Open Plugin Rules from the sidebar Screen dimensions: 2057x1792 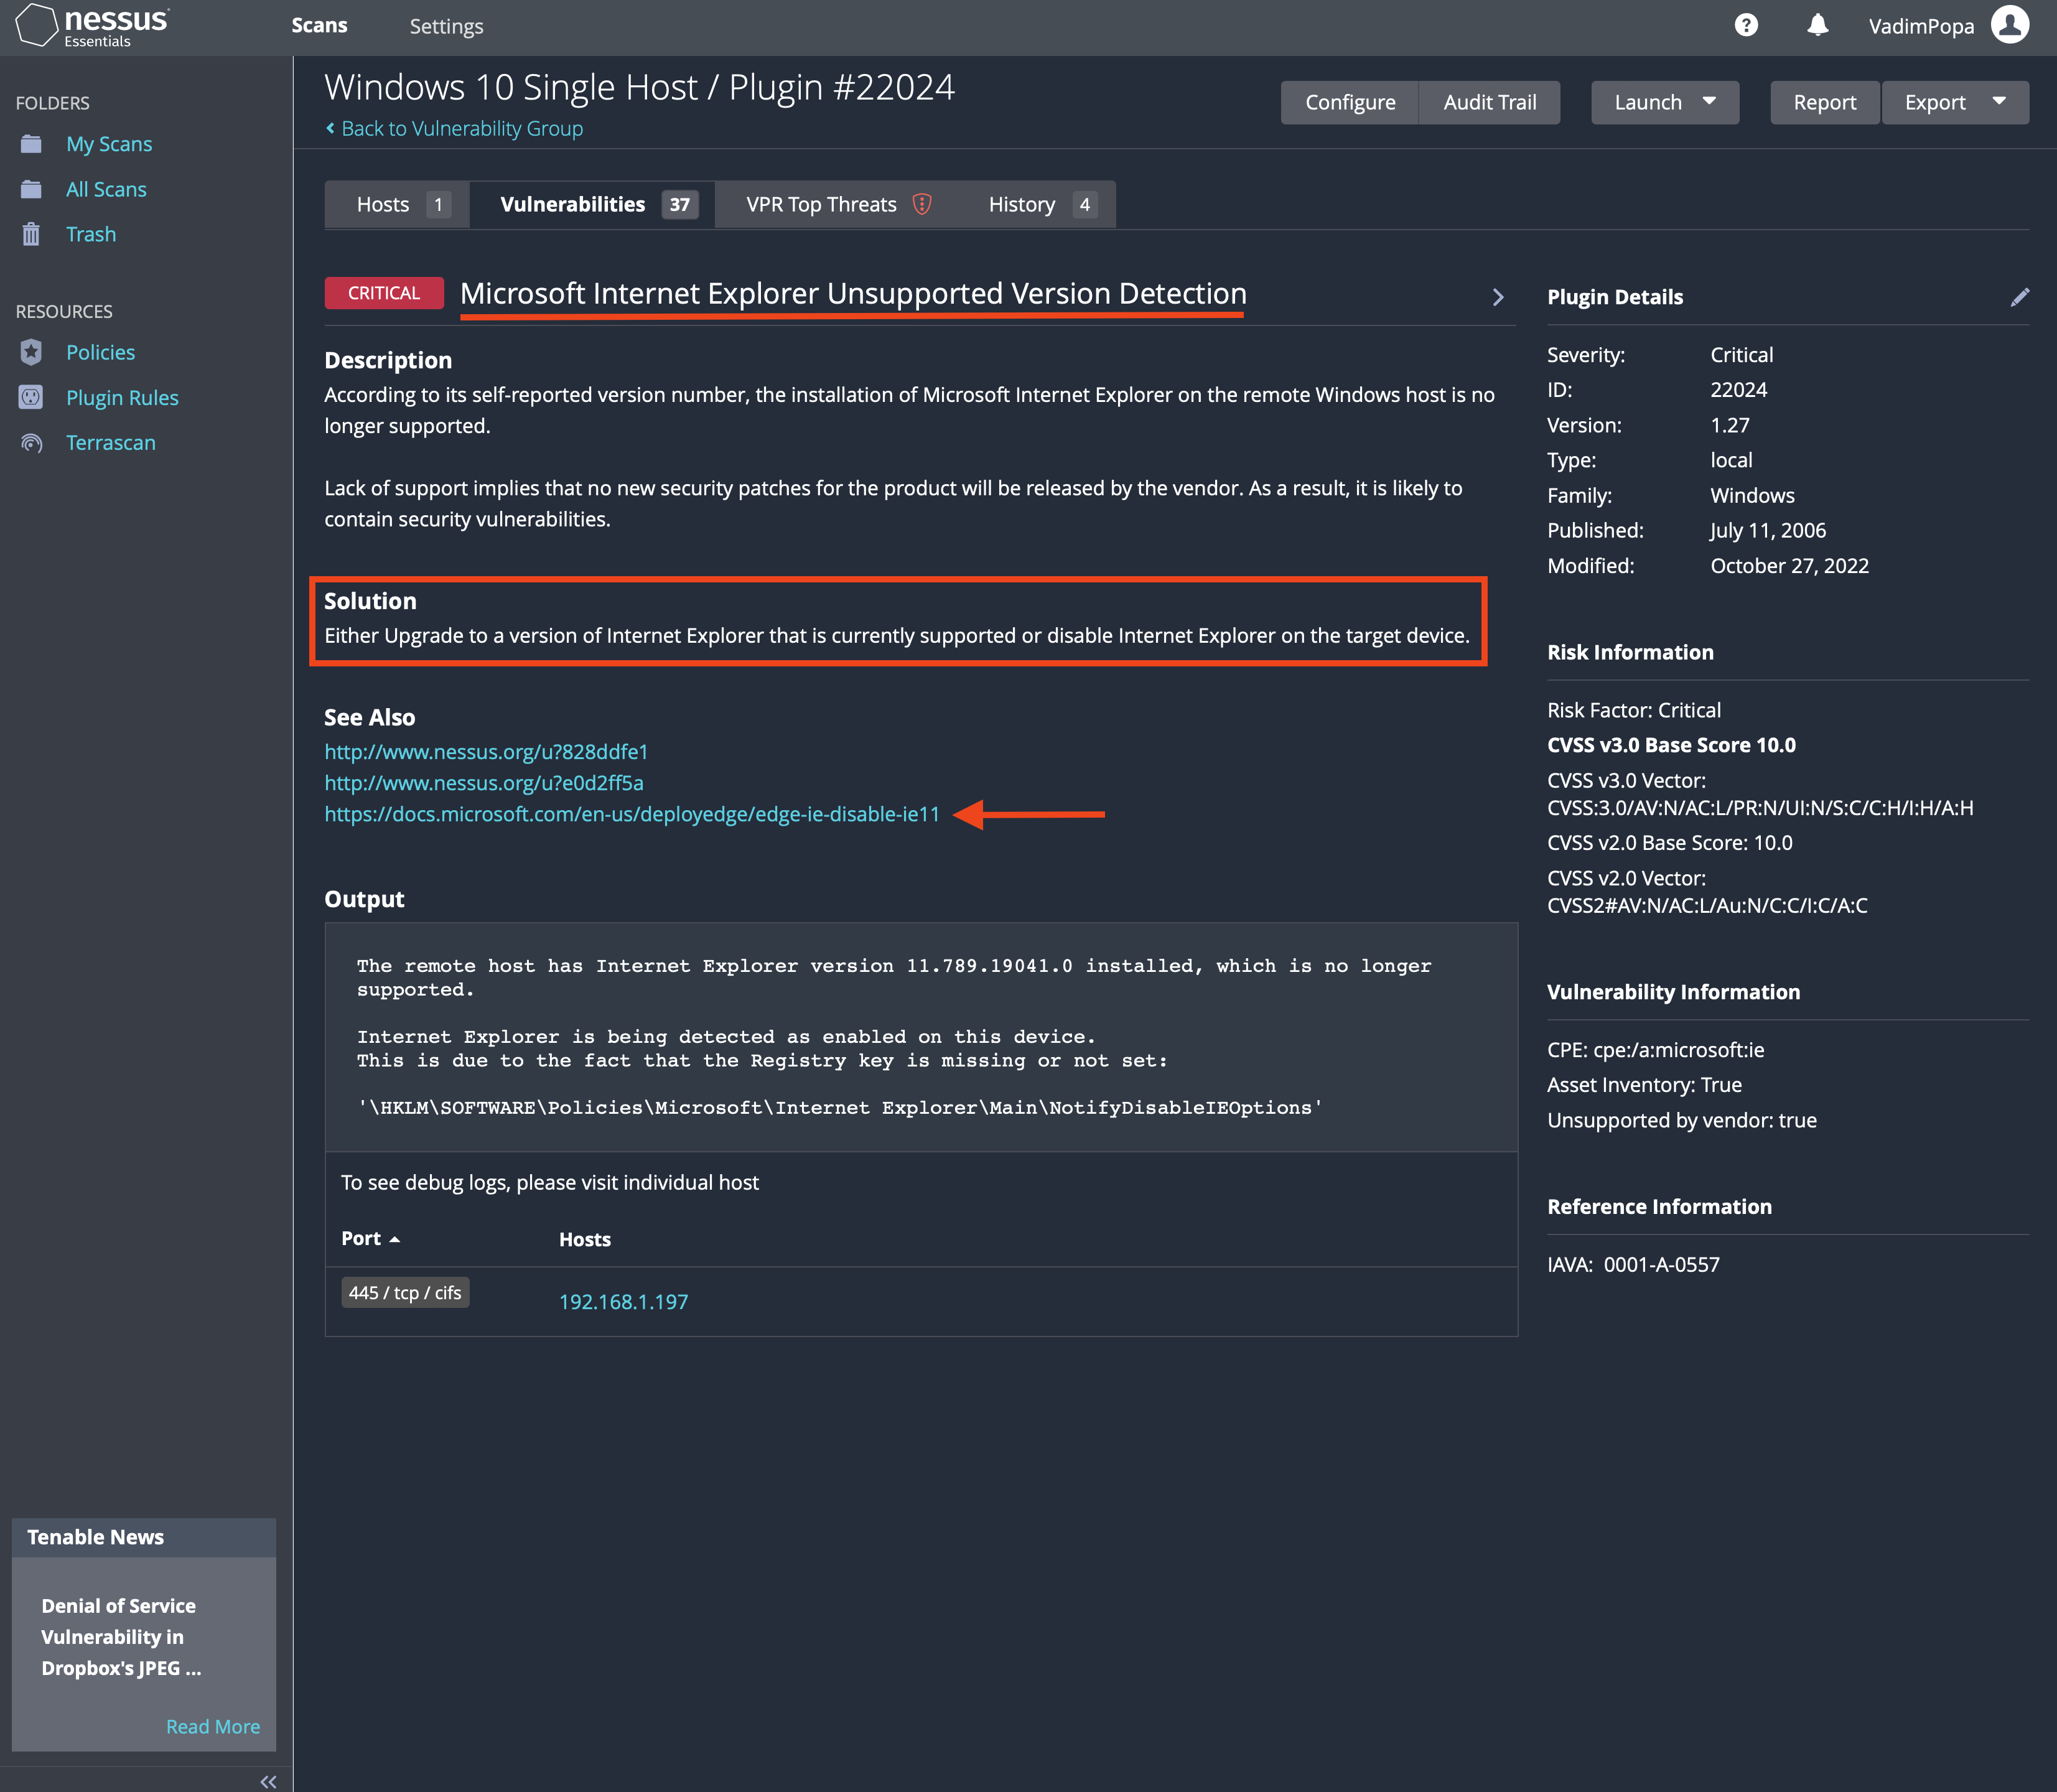click(x=122, y=397)
